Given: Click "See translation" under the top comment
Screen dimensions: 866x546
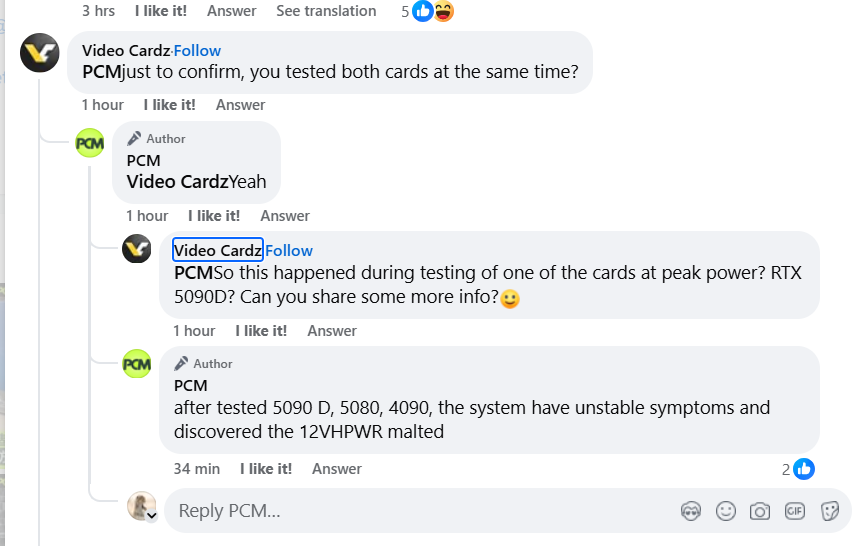Looking at the screenshot, I should tap(326, 11).
